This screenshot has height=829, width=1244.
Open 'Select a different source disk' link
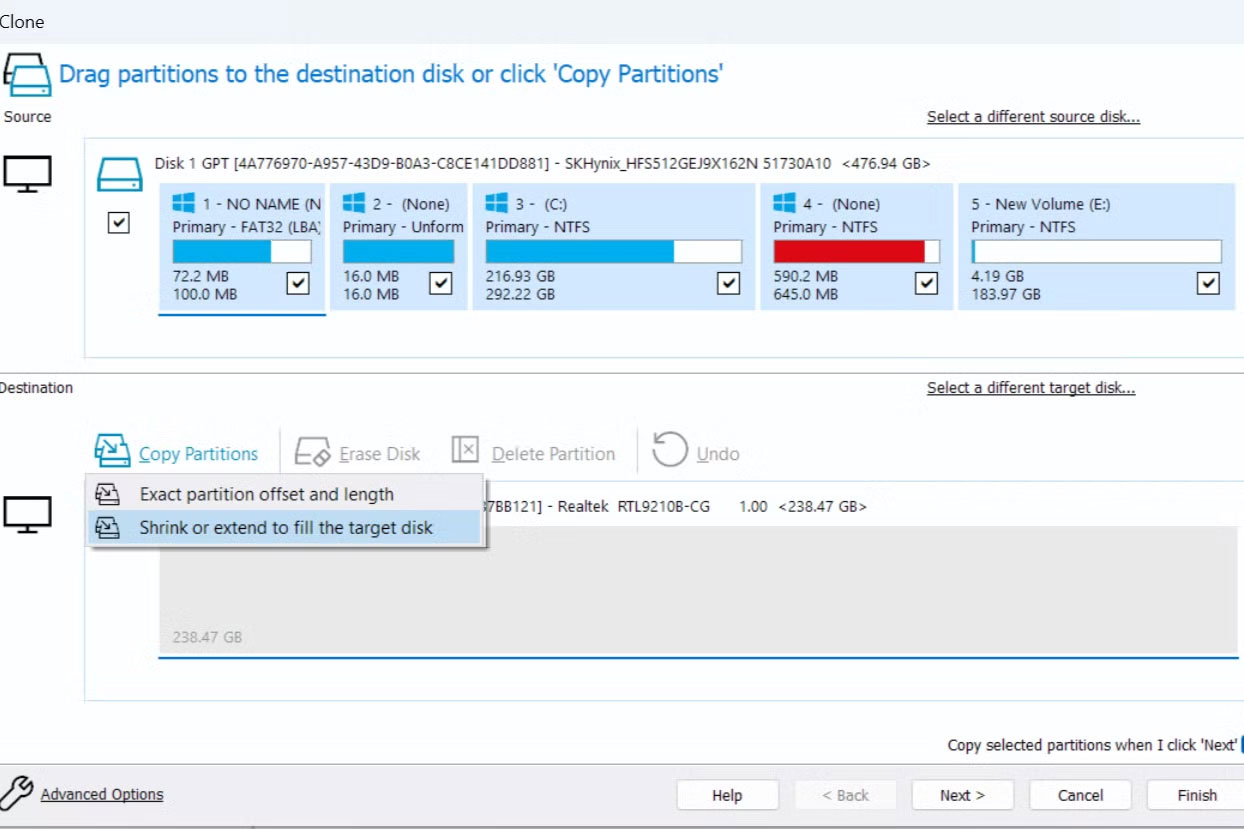coord(1032,116)
